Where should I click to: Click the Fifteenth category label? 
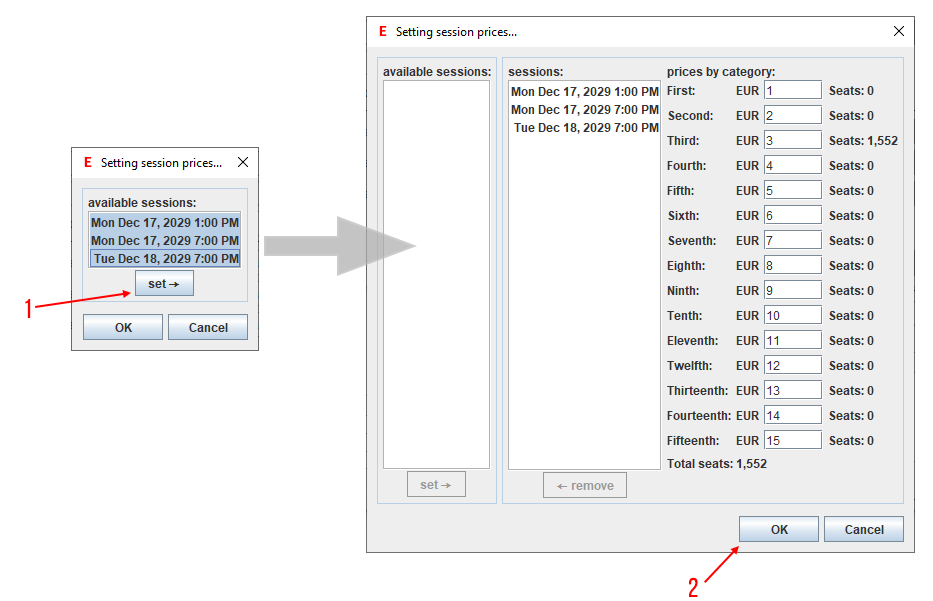click(693, 440)
